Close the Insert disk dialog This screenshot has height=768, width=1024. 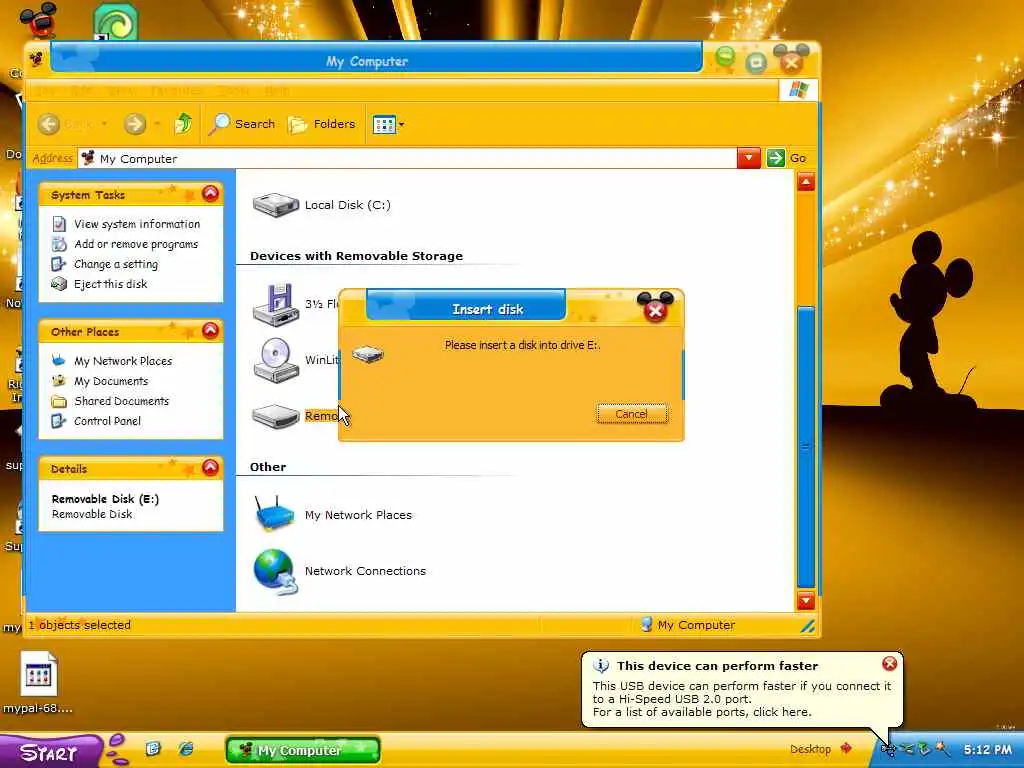click(655, 311)
